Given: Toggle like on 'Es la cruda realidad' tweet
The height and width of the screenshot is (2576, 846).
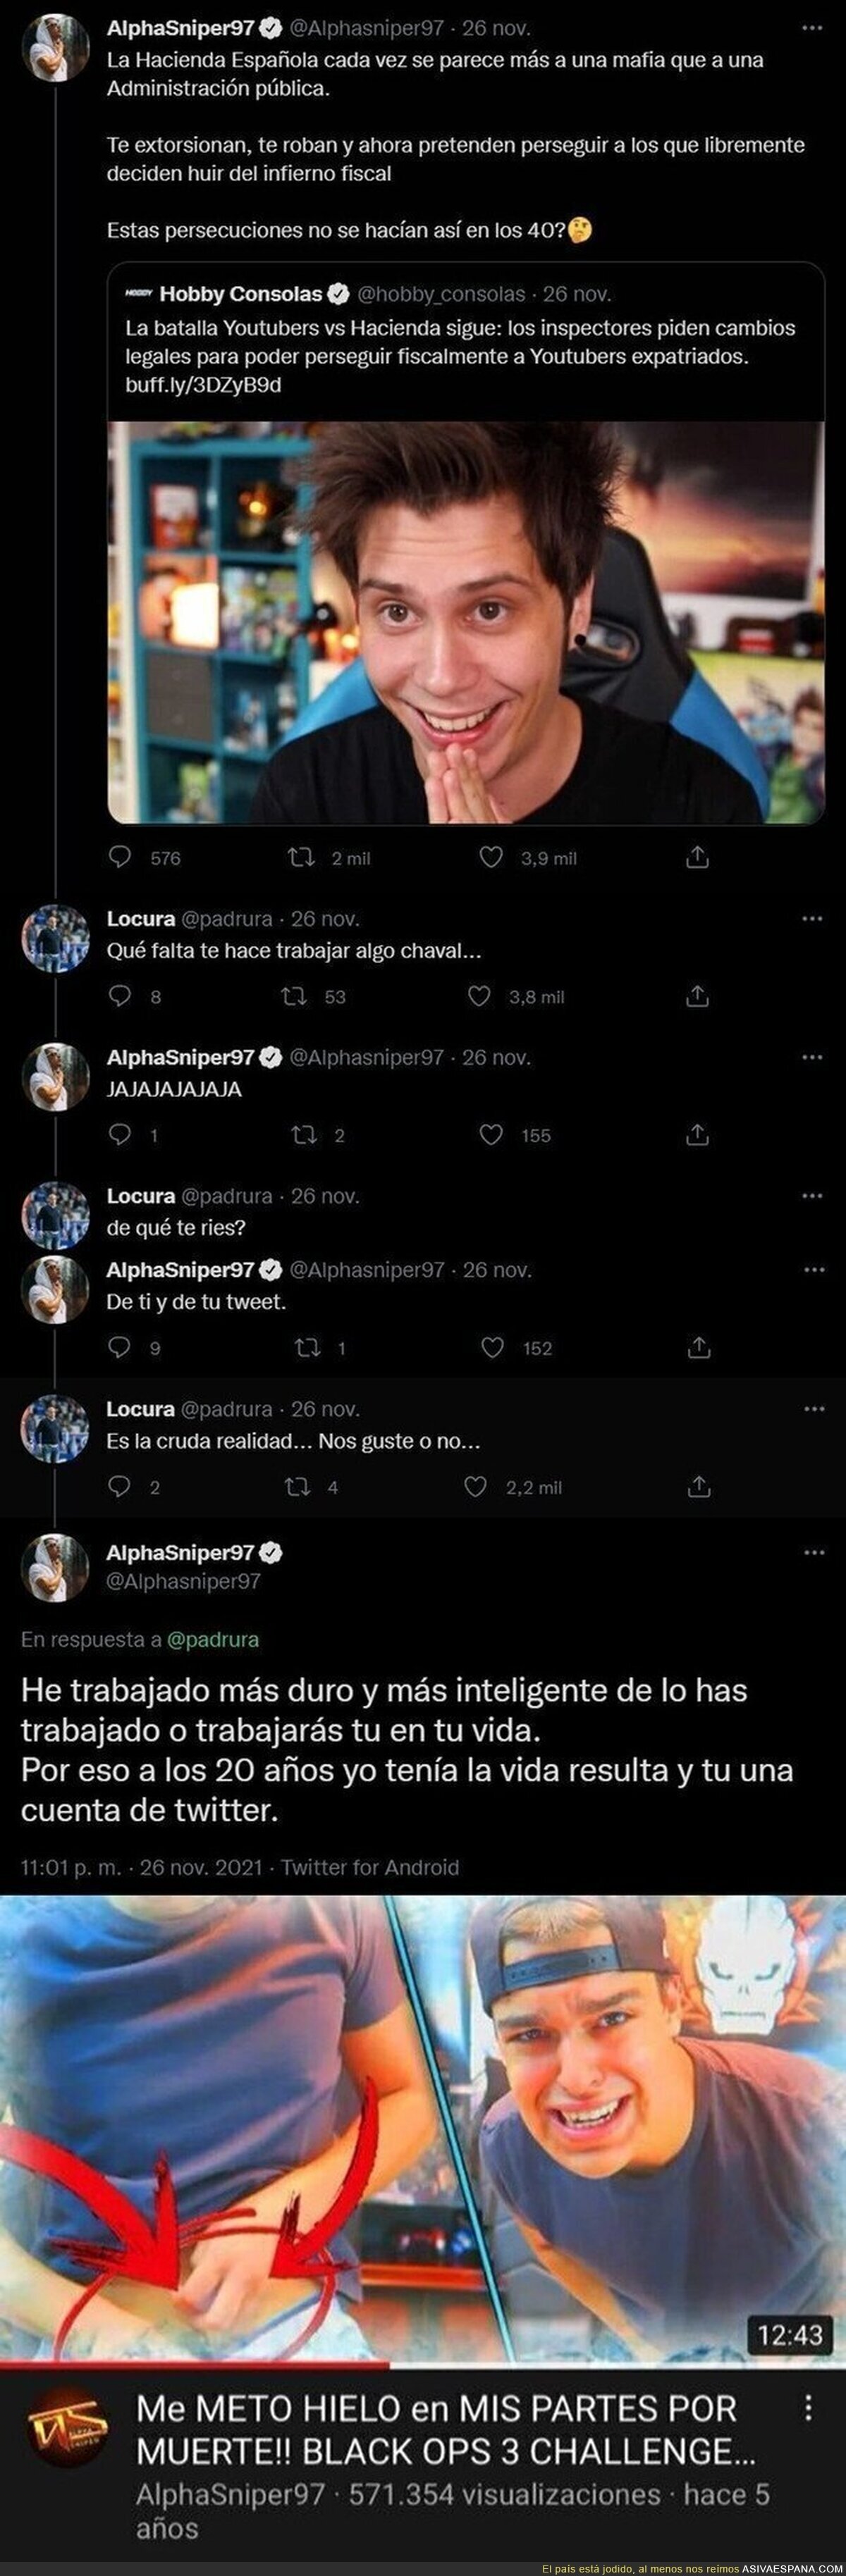Looking at the screenshot, I should pos(476,1487).
